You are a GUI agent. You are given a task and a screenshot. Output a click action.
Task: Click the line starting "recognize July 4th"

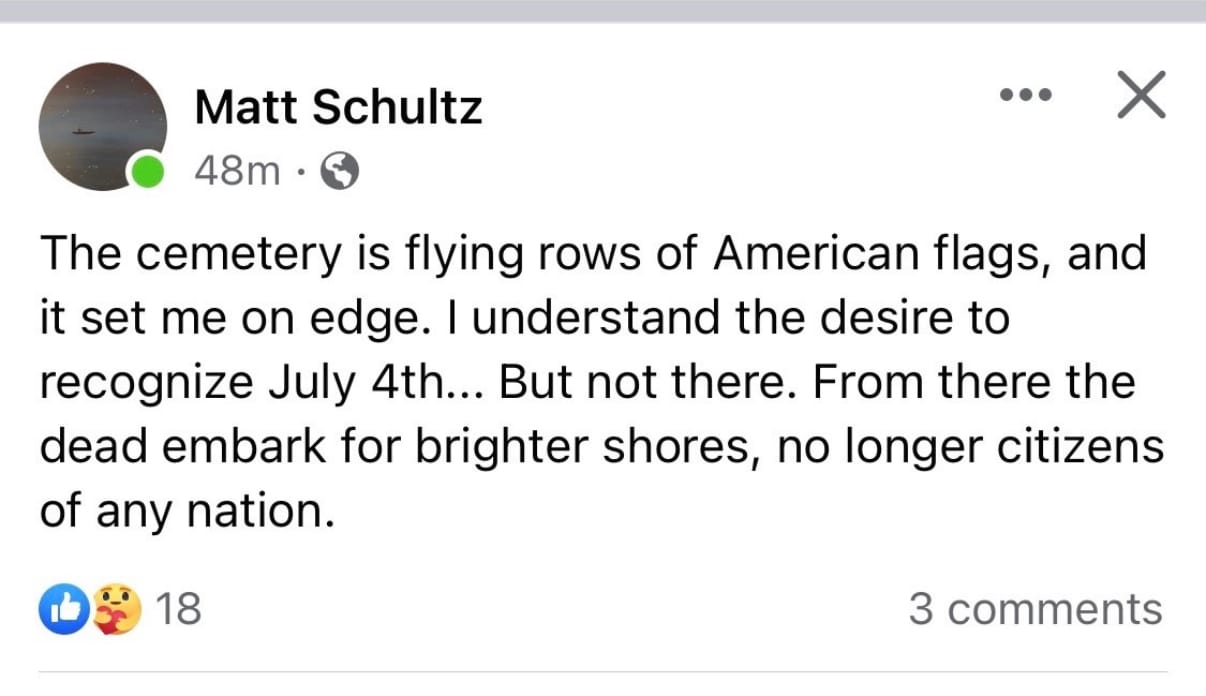pos(587,384)
